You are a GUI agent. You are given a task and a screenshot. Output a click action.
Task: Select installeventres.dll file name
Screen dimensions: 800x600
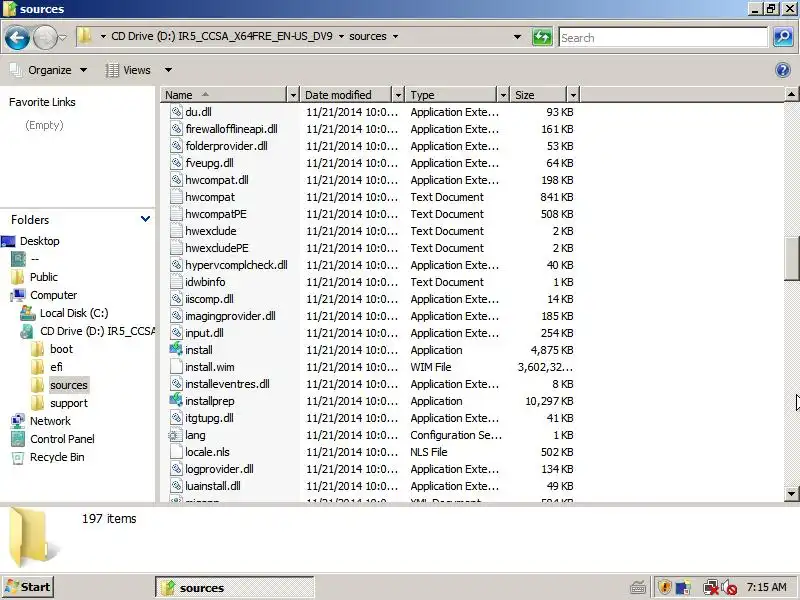227,384
